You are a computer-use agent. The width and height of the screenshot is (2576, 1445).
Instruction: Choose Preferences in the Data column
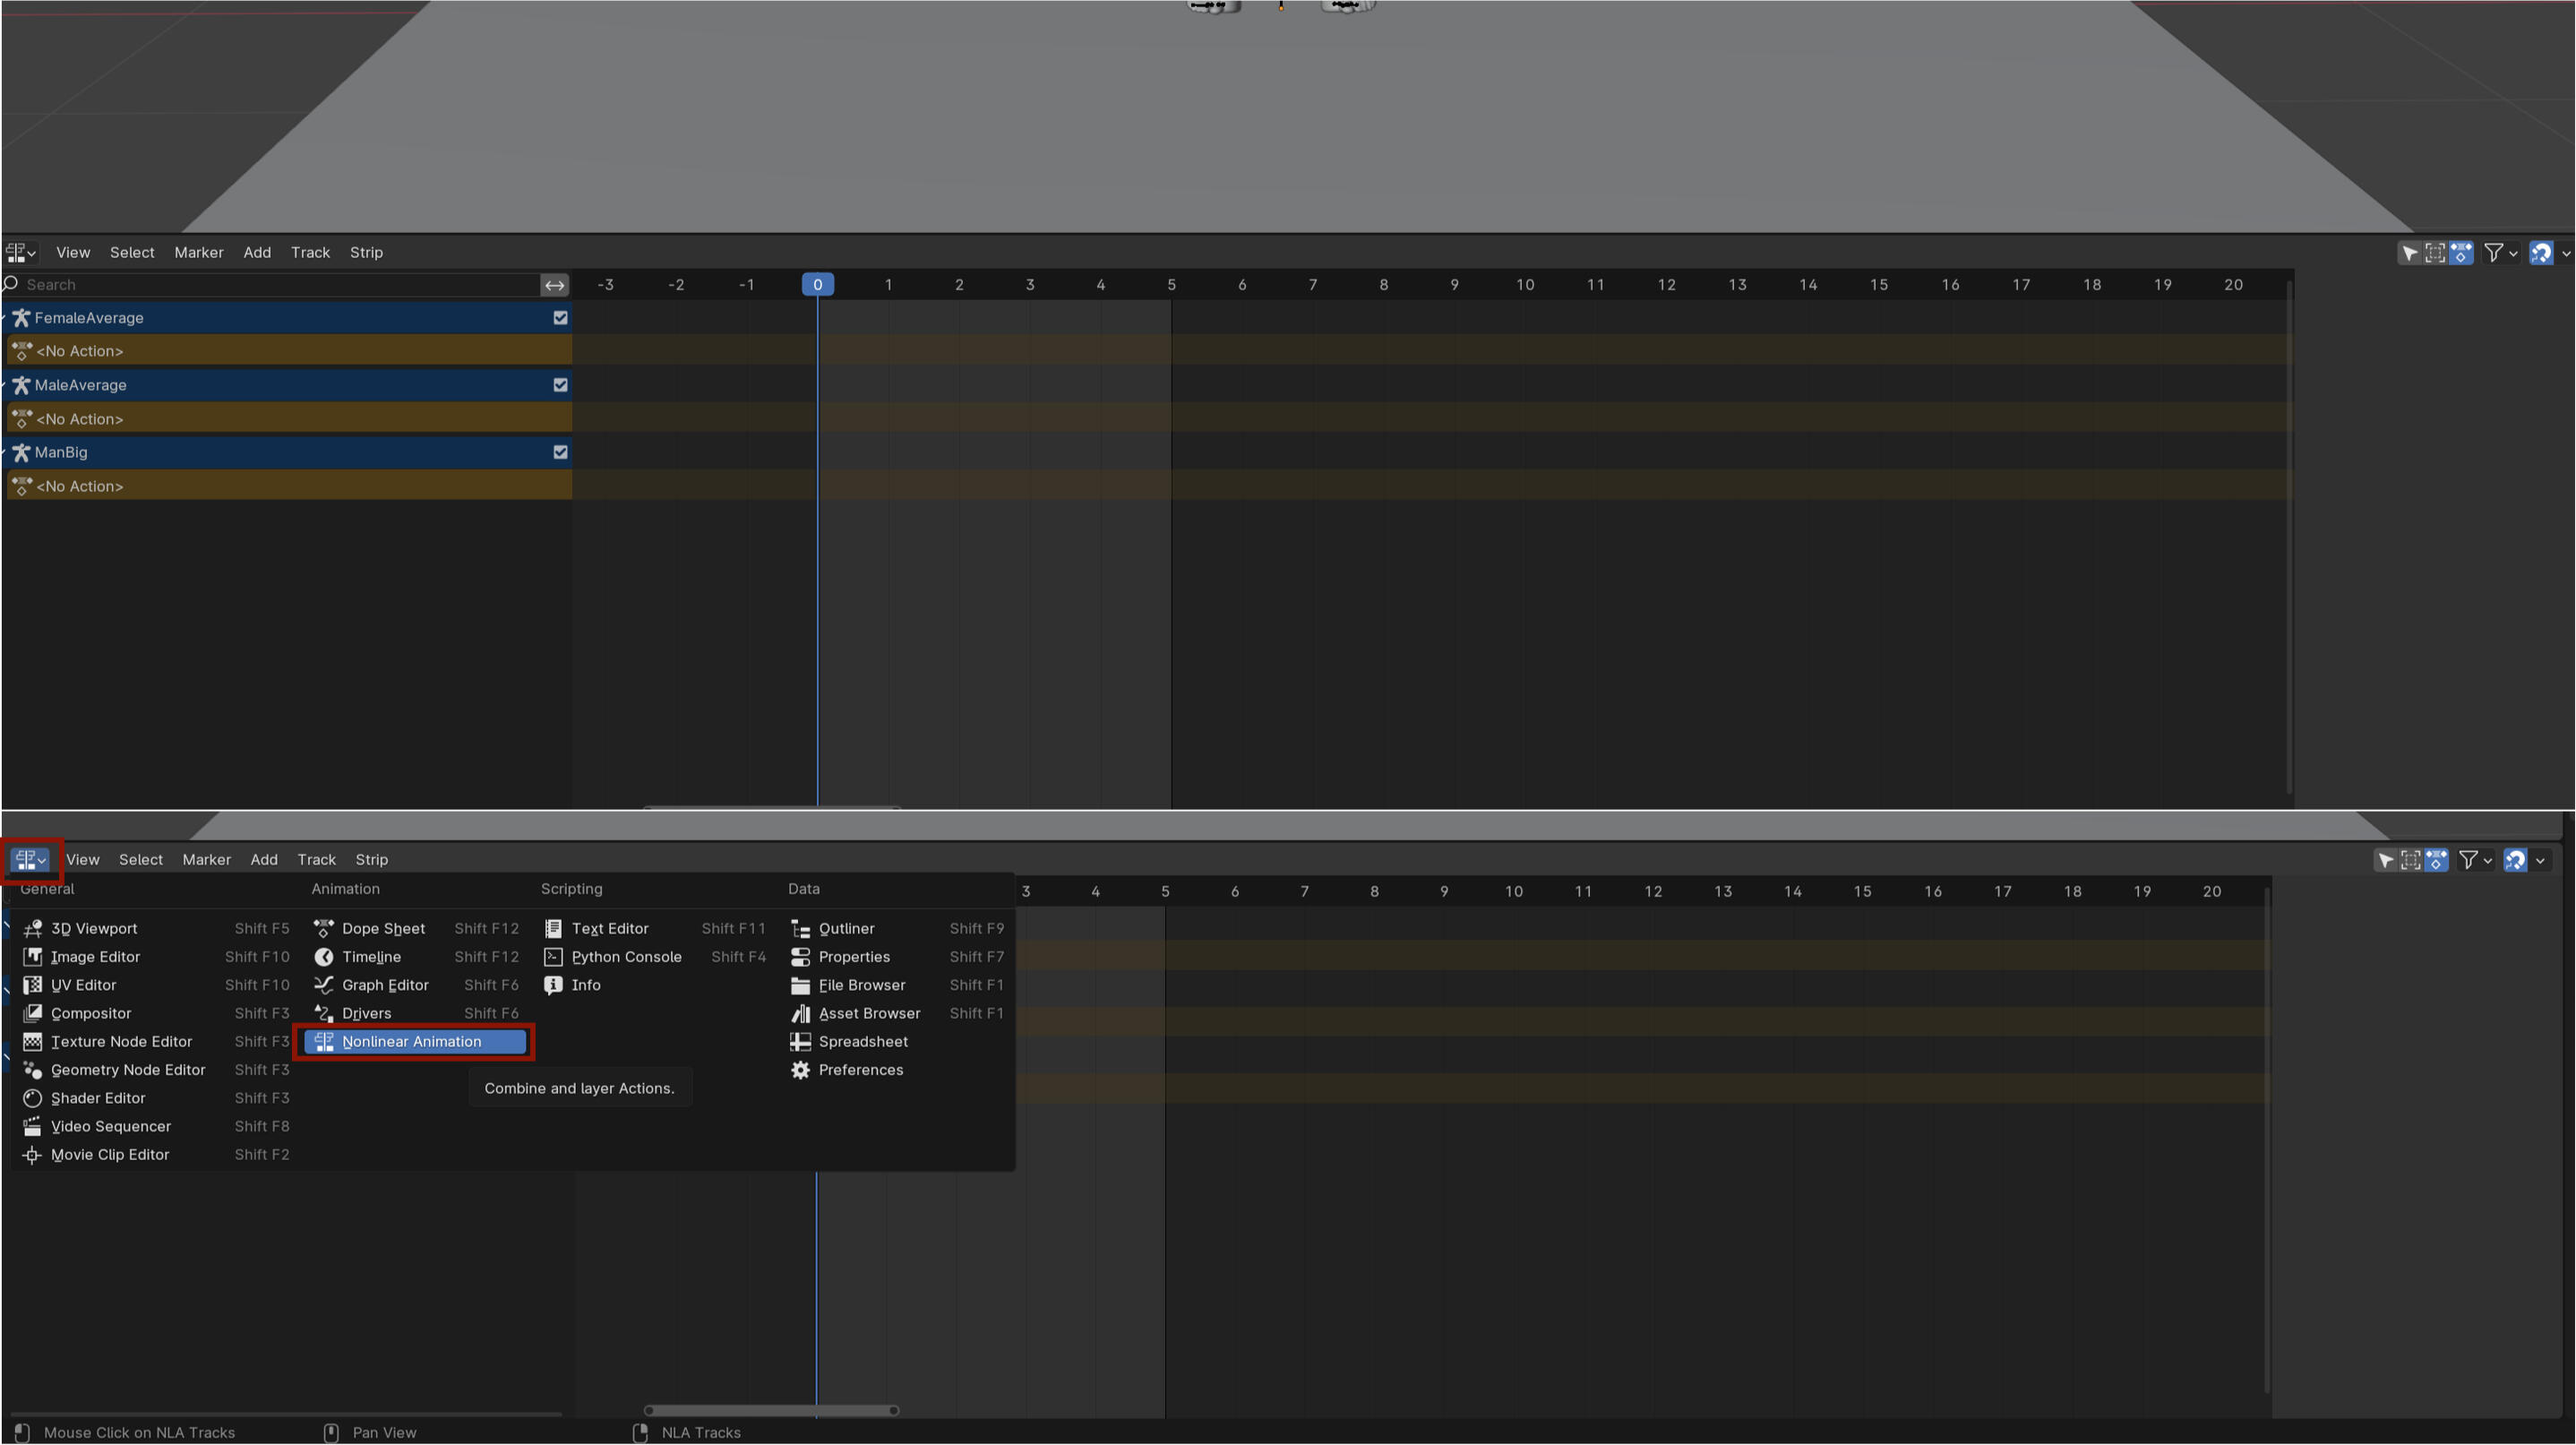click(x=860, y=1070)
